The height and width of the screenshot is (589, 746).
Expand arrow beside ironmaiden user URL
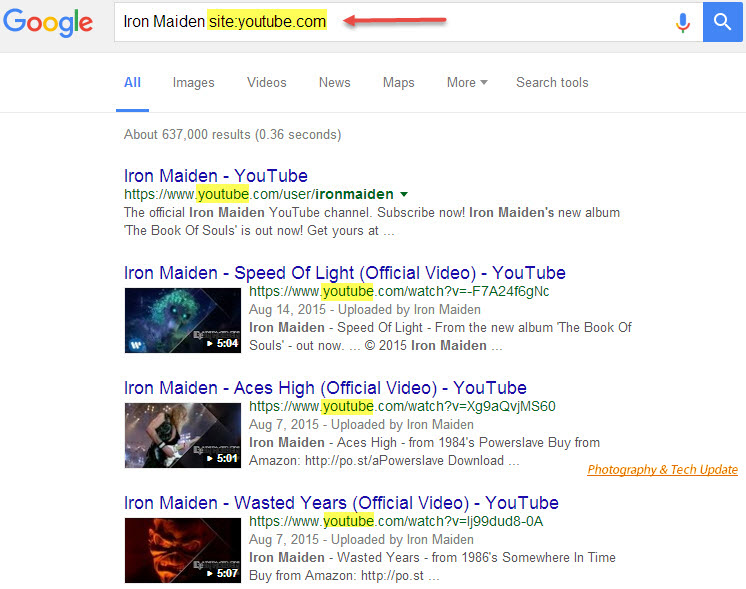(x=404, y=194)
